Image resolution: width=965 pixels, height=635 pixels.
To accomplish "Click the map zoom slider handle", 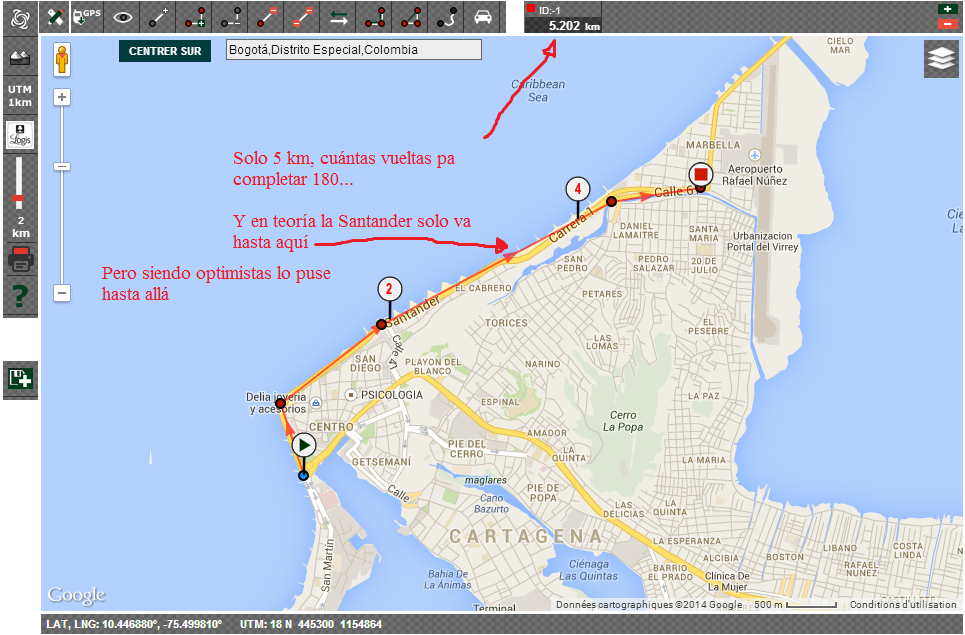I will pos(62,167).
